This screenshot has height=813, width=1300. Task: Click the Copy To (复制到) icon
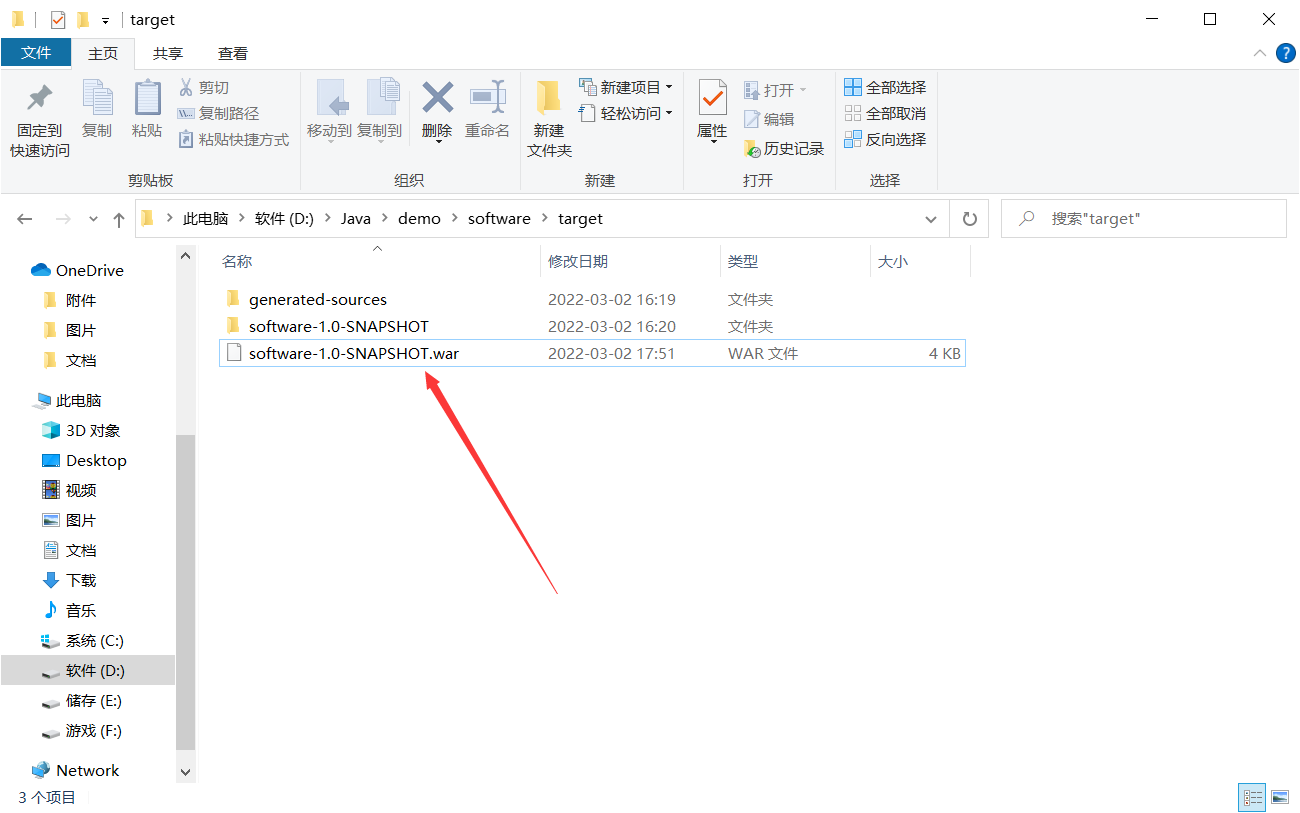pos(381,98)
